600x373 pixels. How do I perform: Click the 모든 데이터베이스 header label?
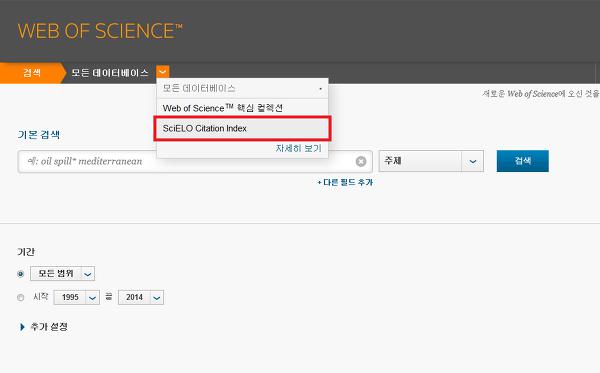[110, 73]
